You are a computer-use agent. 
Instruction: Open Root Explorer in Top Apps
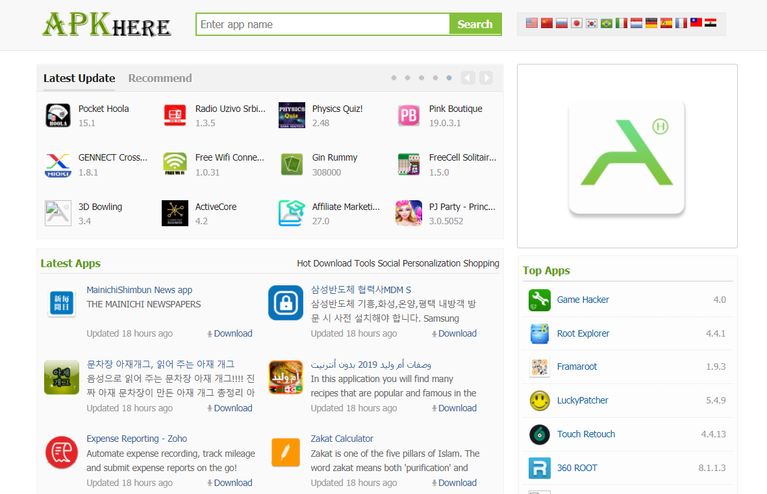coord(584,333)
